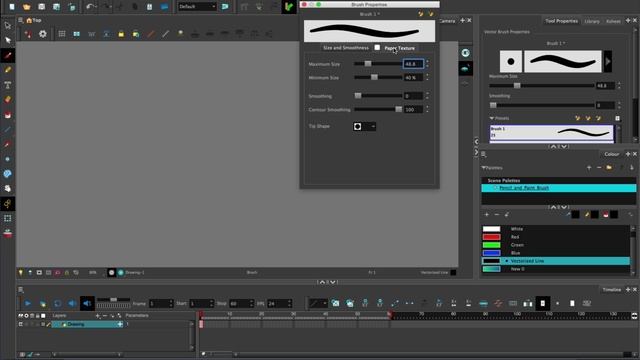This screenshot has height=360, width=640.
Task: Click the New scene icon
Action: click(12, 7)
